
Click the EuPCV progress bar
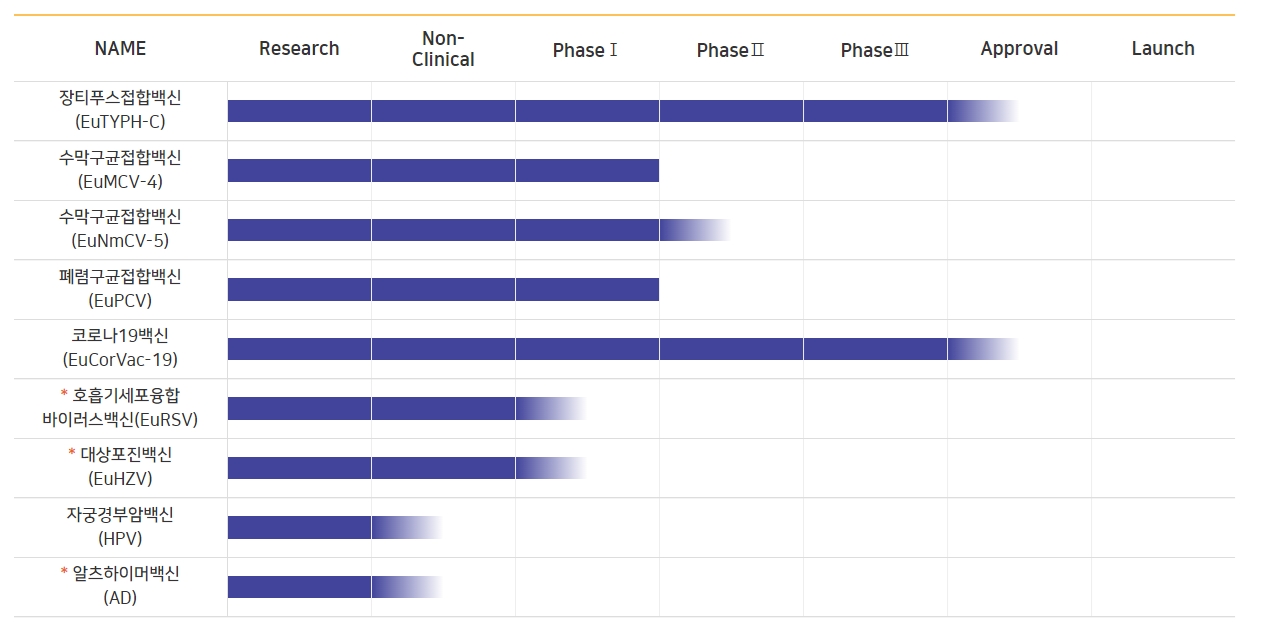(443, 289)
